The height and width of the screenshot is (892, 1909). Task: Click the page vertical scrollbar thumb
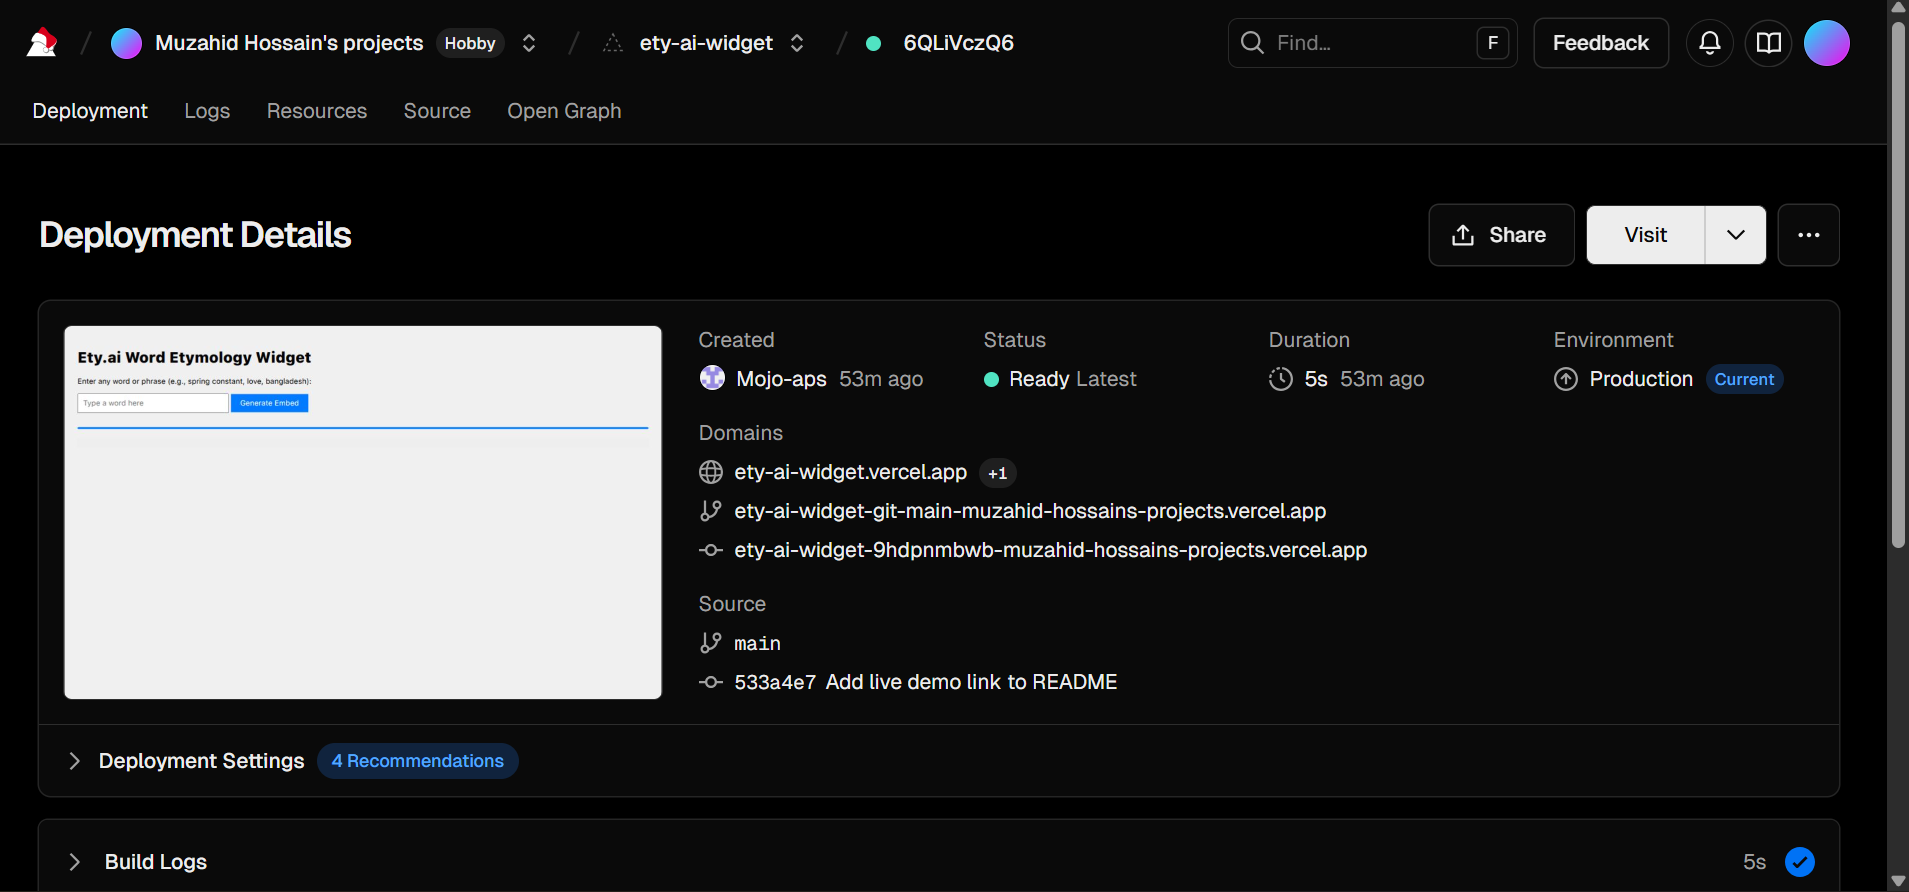[1898, 285]
